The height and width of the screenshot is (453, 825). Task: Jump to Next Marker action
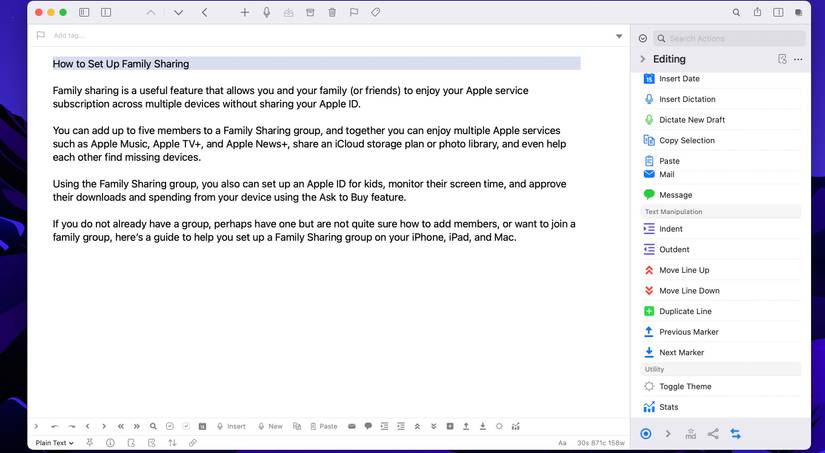[x=721, y=352]
